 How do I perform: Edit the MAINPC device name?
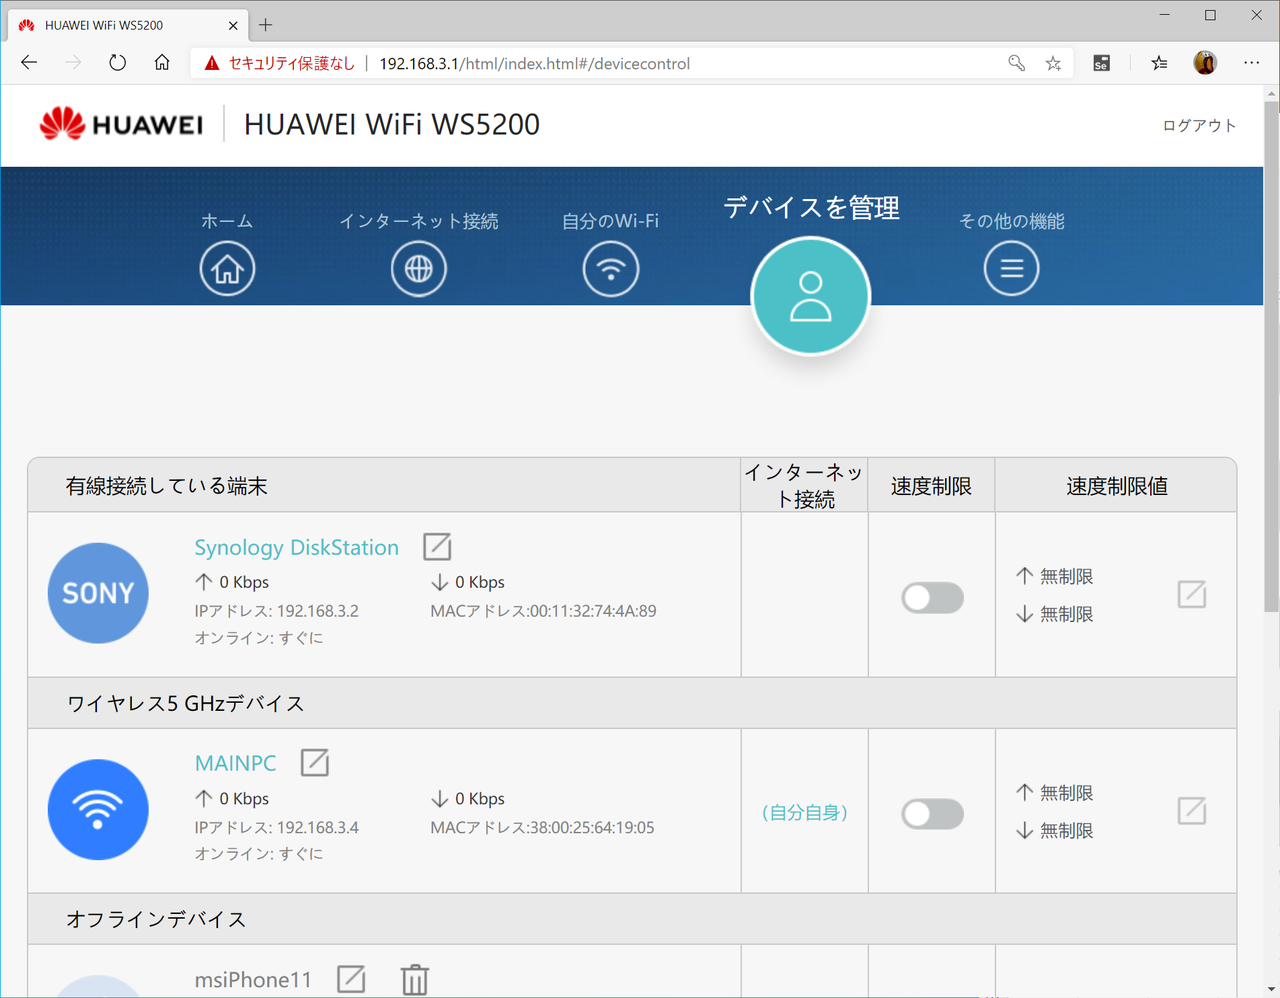click(x=315, y=763)
